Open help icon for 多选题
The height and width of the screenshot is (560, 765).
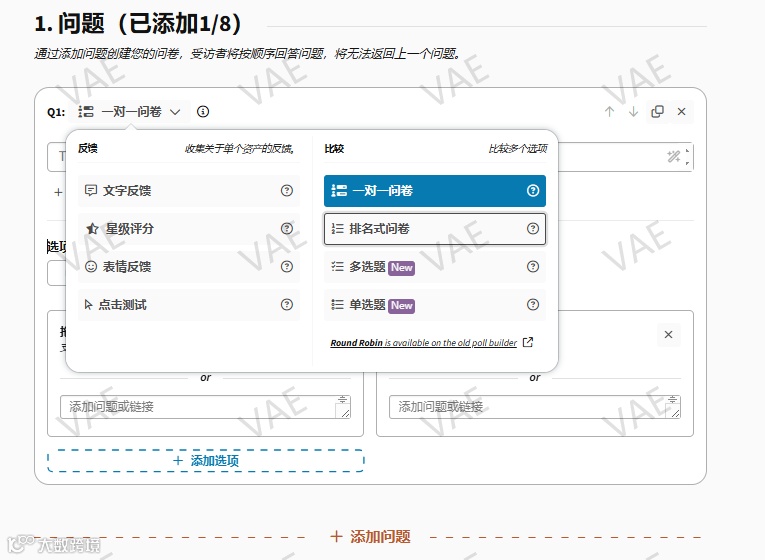click(x=533, y=267)
